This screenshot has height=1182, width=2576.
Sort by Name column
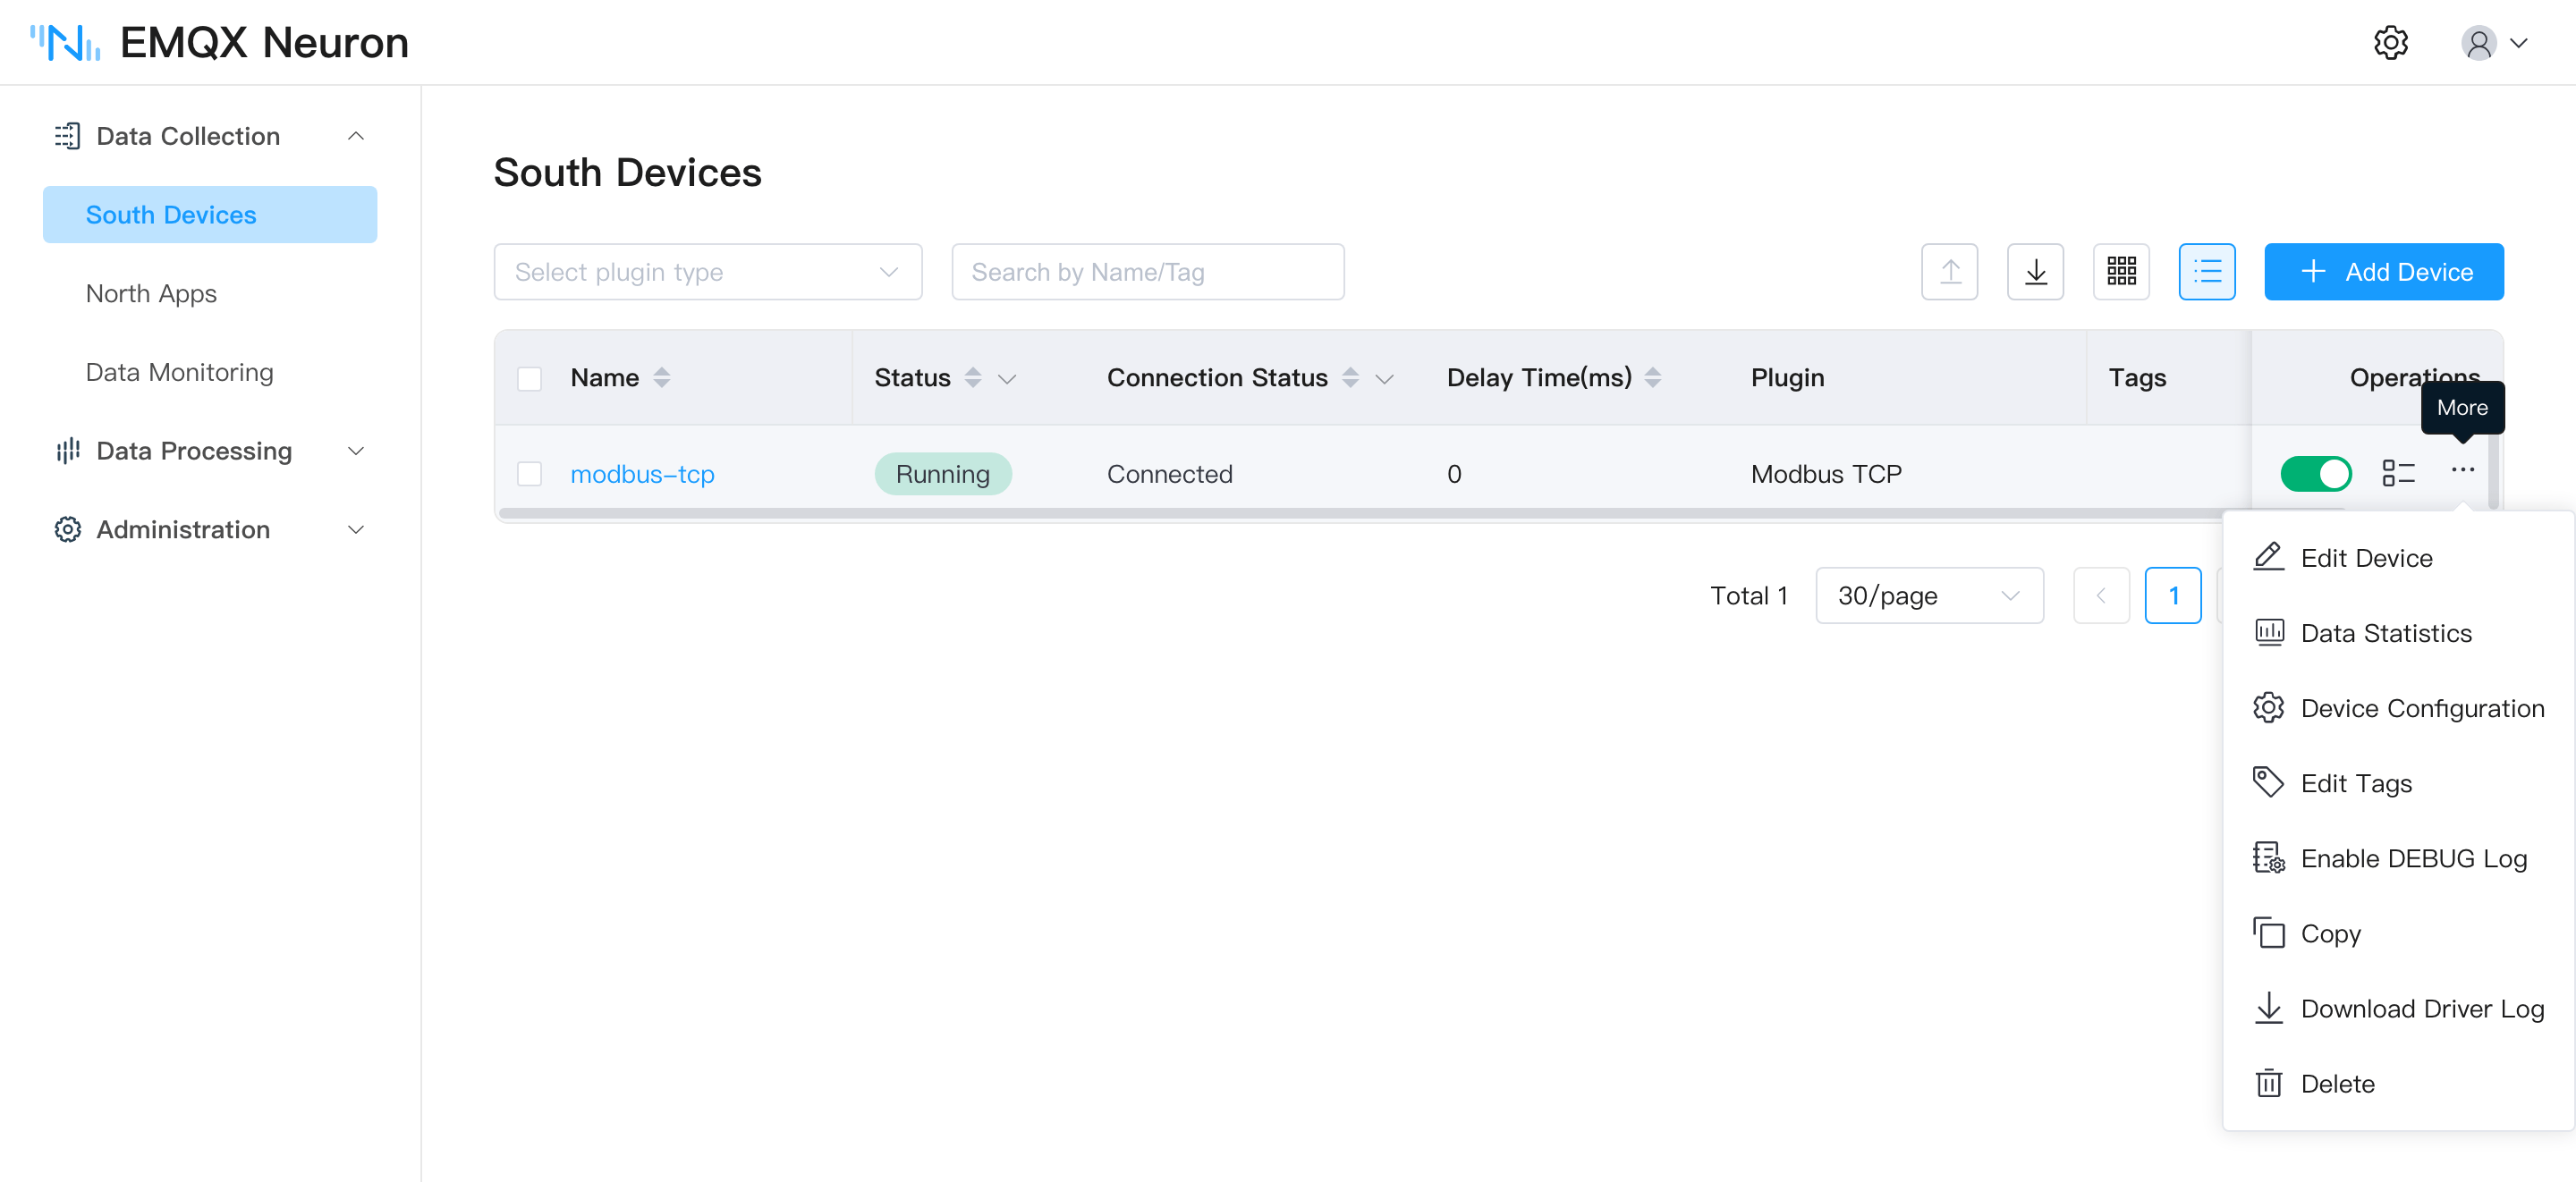pyautogui.click(x=661, y=377)
